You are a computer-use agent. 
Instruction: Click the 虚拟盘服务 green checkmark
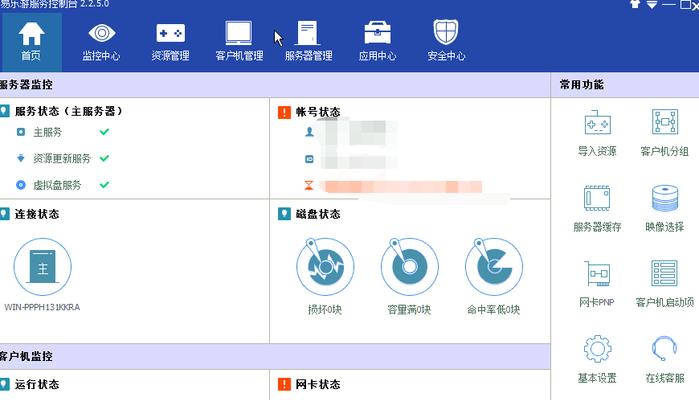coord(104,185)
